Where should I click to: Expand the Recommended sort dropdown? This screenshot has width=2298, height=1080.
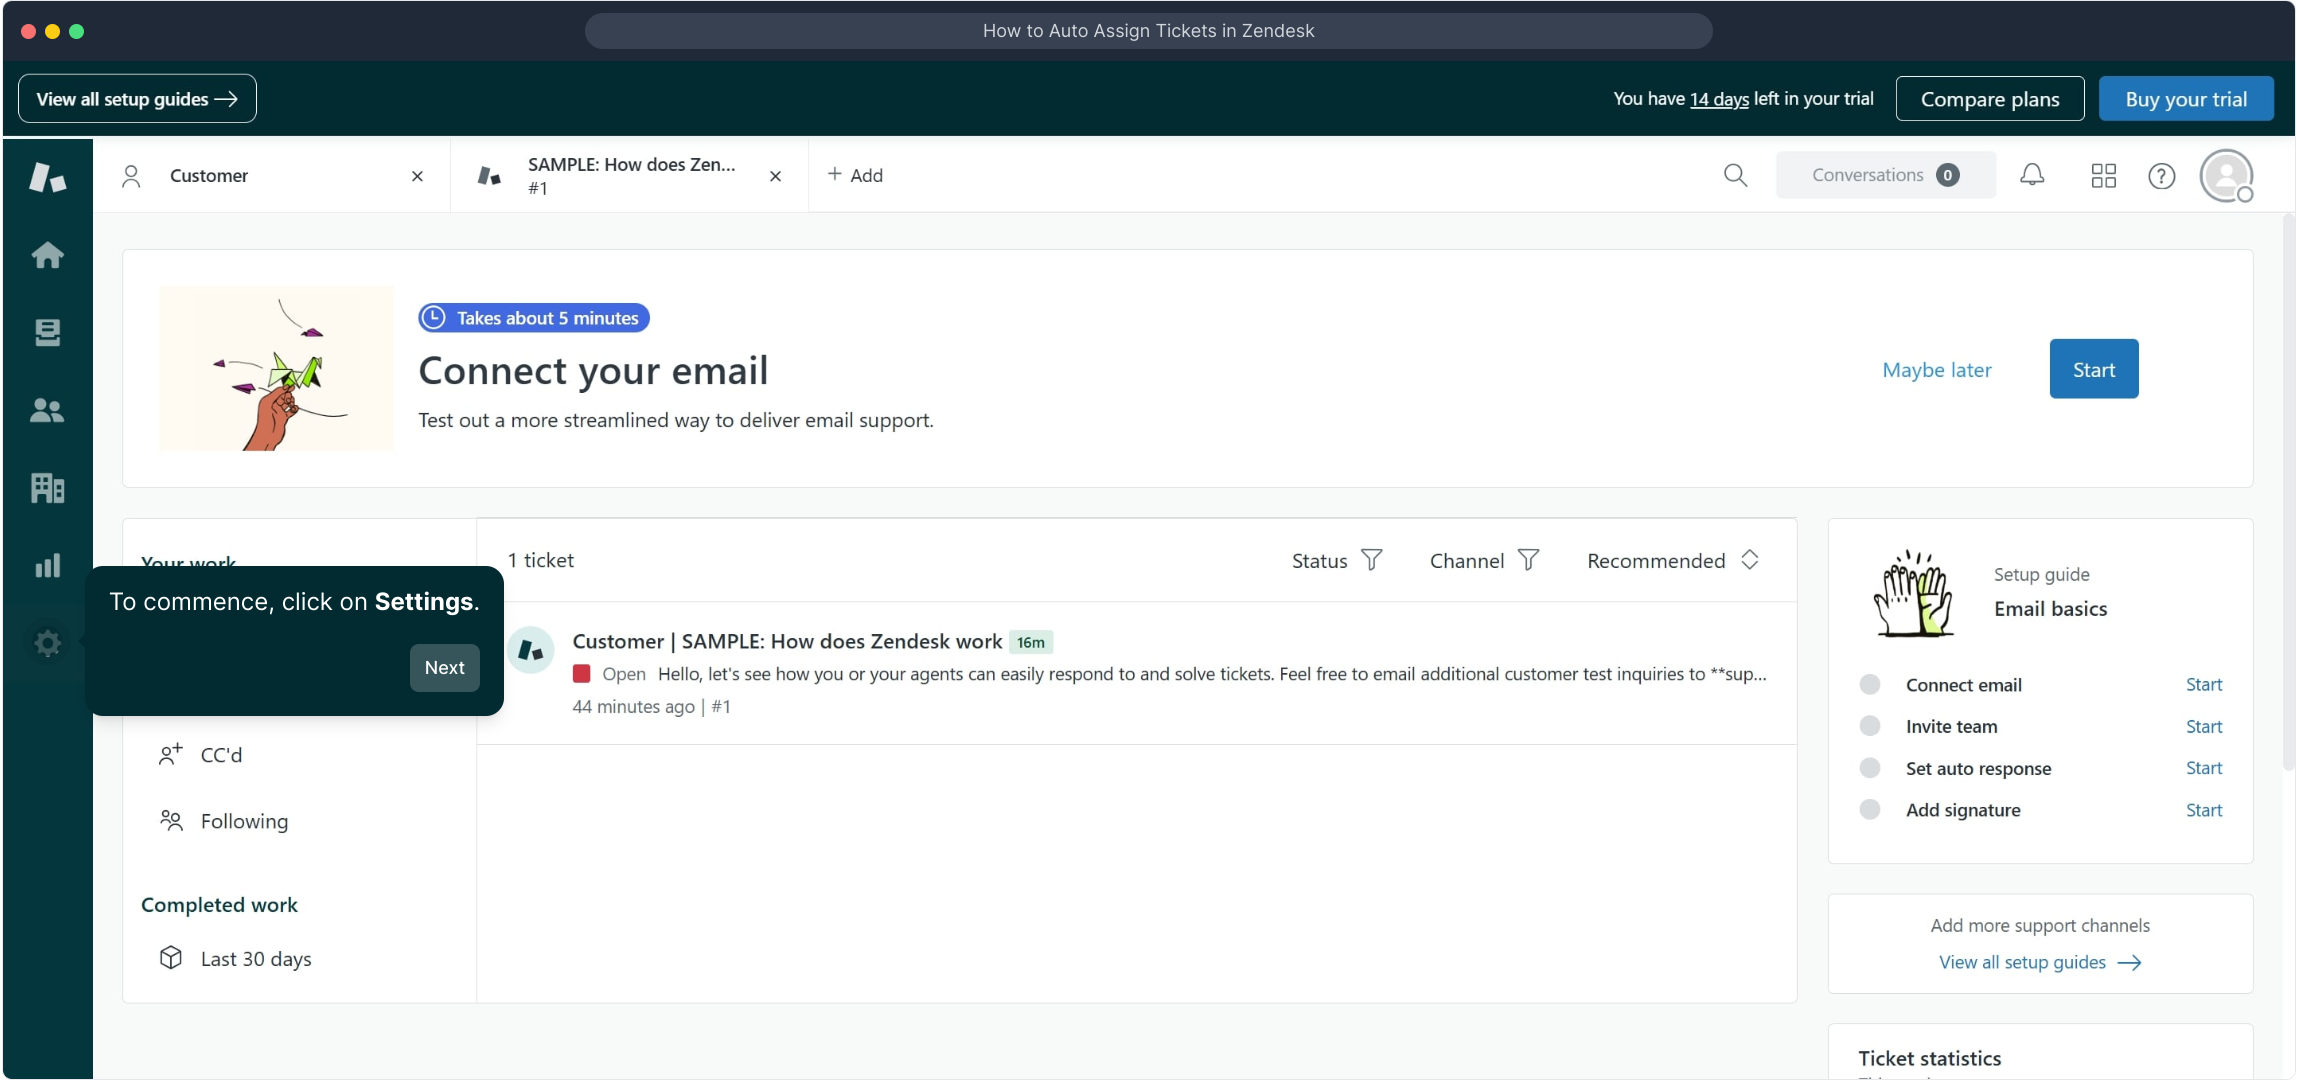tap(1672, 561)
